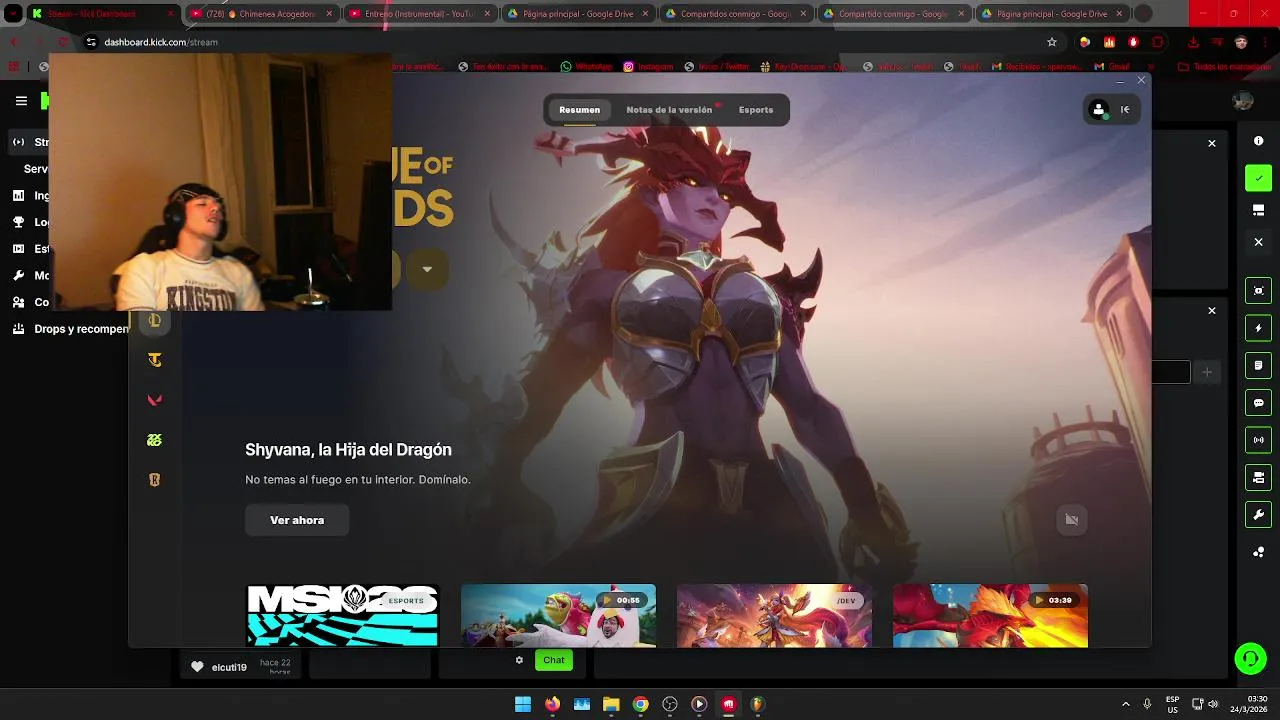
Task: Click the server panels icon in Kick sidebar
Action: coord(1258,478)
